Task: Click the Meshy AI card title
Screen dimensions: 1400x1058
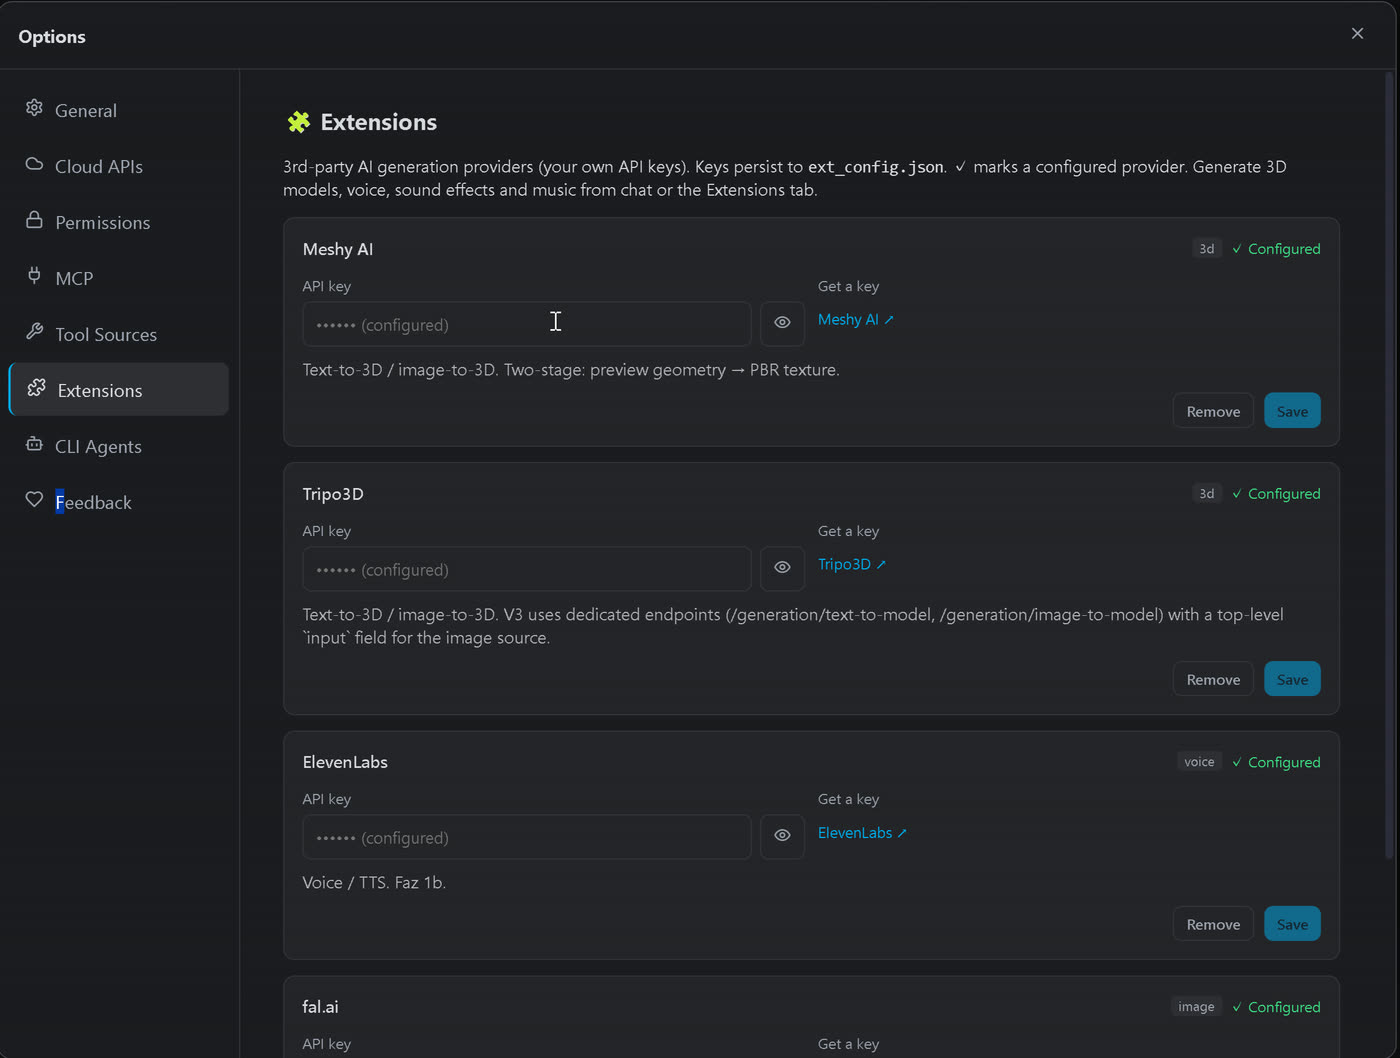Action: pyautogui.click(x=338, y=249)
